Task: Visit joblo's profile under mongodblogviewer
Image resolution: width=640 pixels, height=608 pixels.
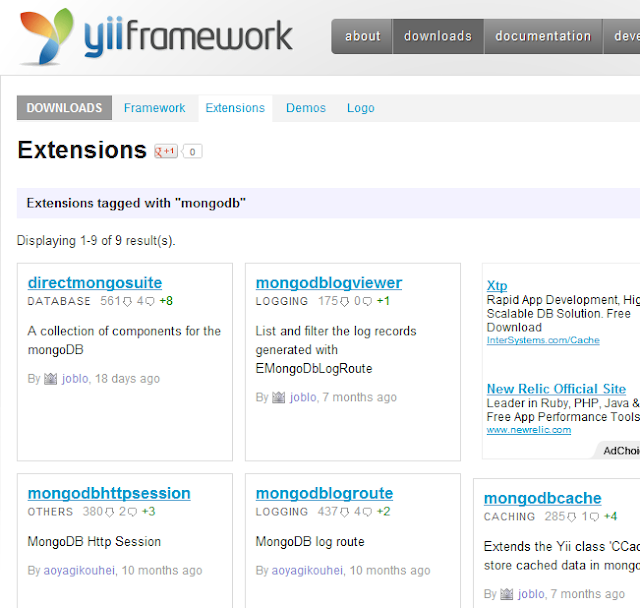Action: pyautogui.click(x=303, y=397)
